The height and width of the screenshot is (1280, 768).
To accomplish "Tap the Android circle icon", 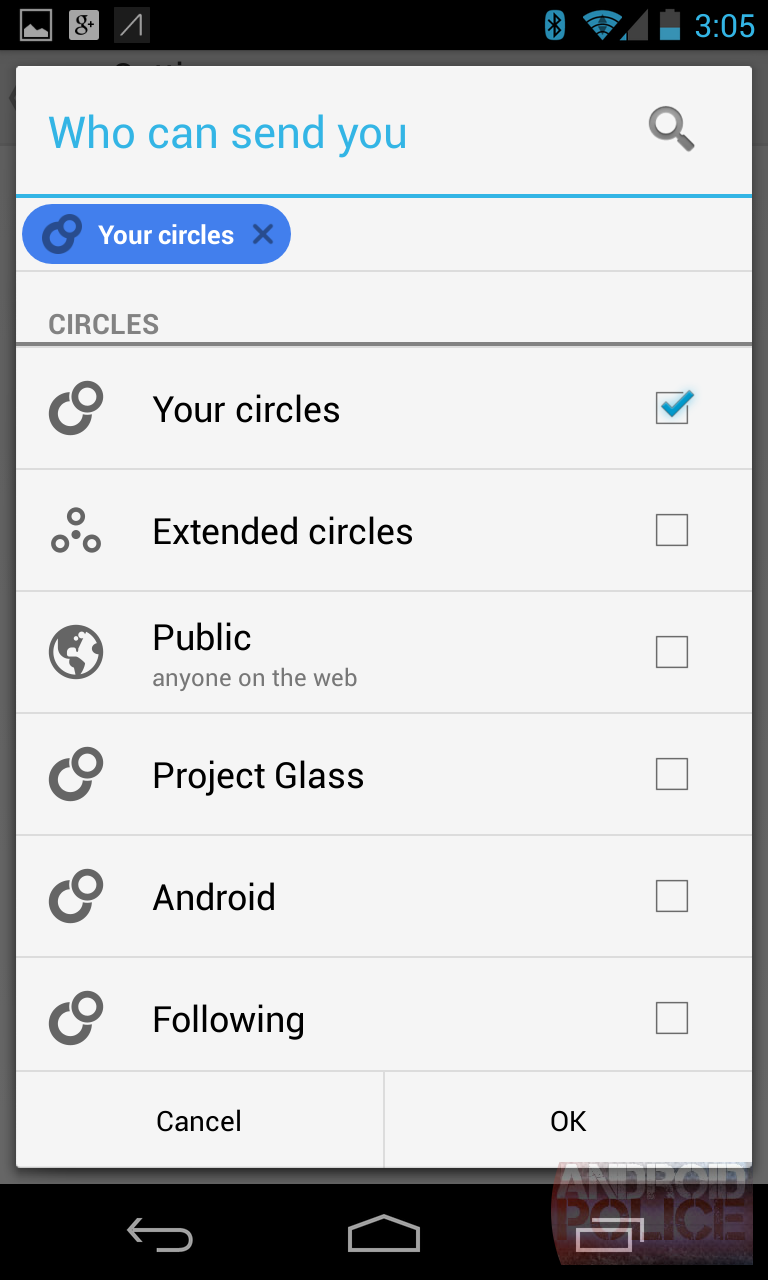I will pos(76,896).
